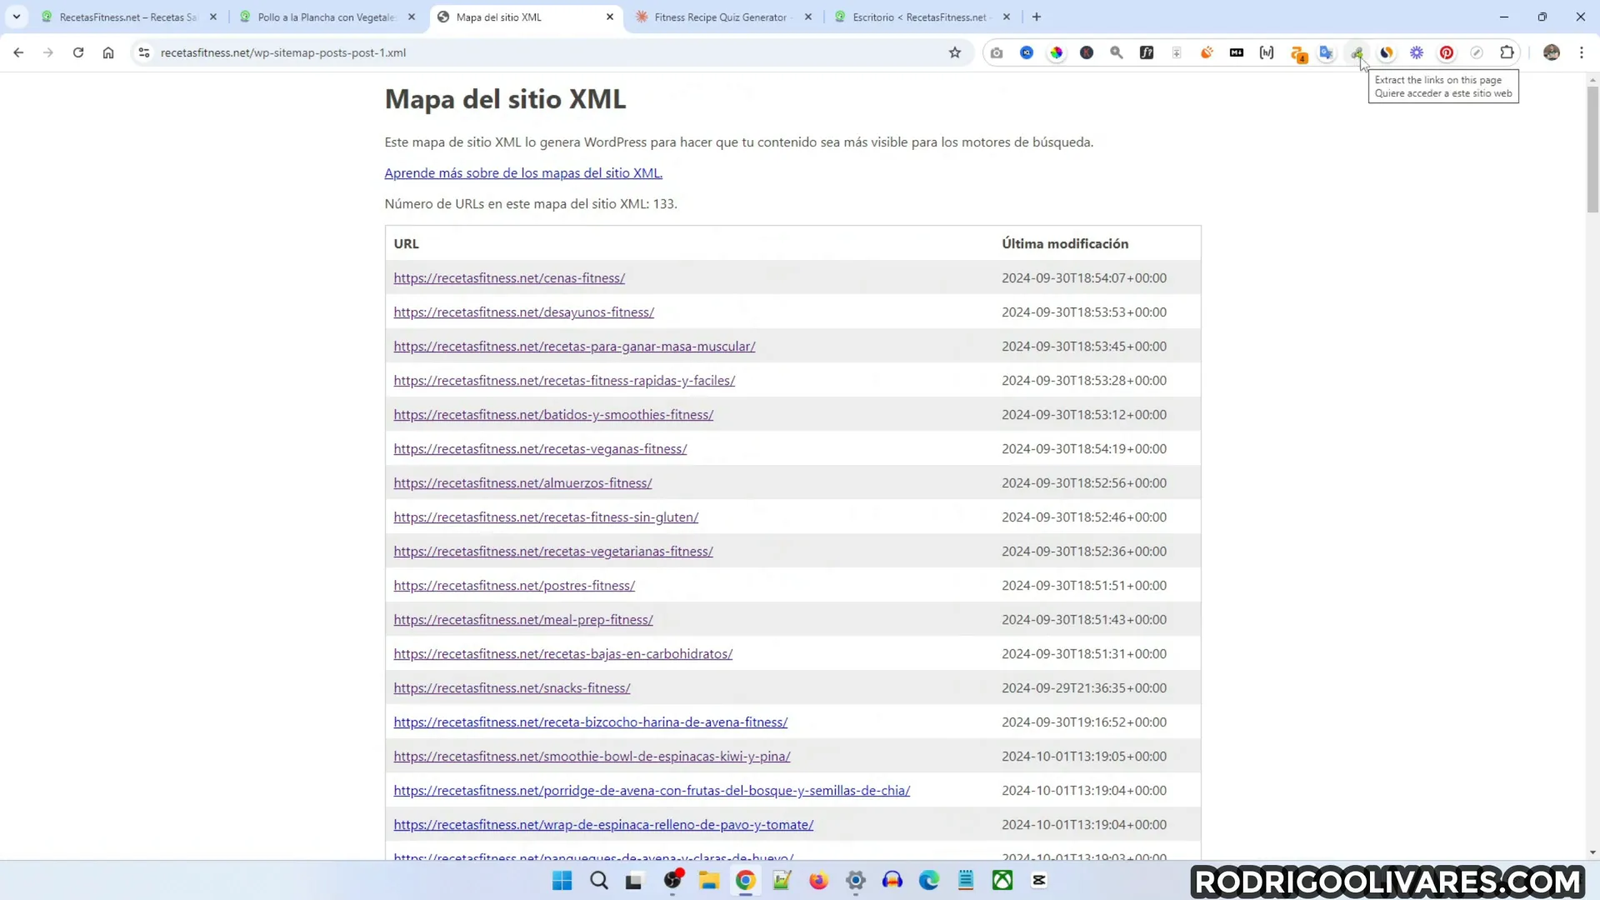Open the ColorZilla color picker extension
Image resolution: width=1600 pixels, height=900 pixels.
pos(1056,52)
